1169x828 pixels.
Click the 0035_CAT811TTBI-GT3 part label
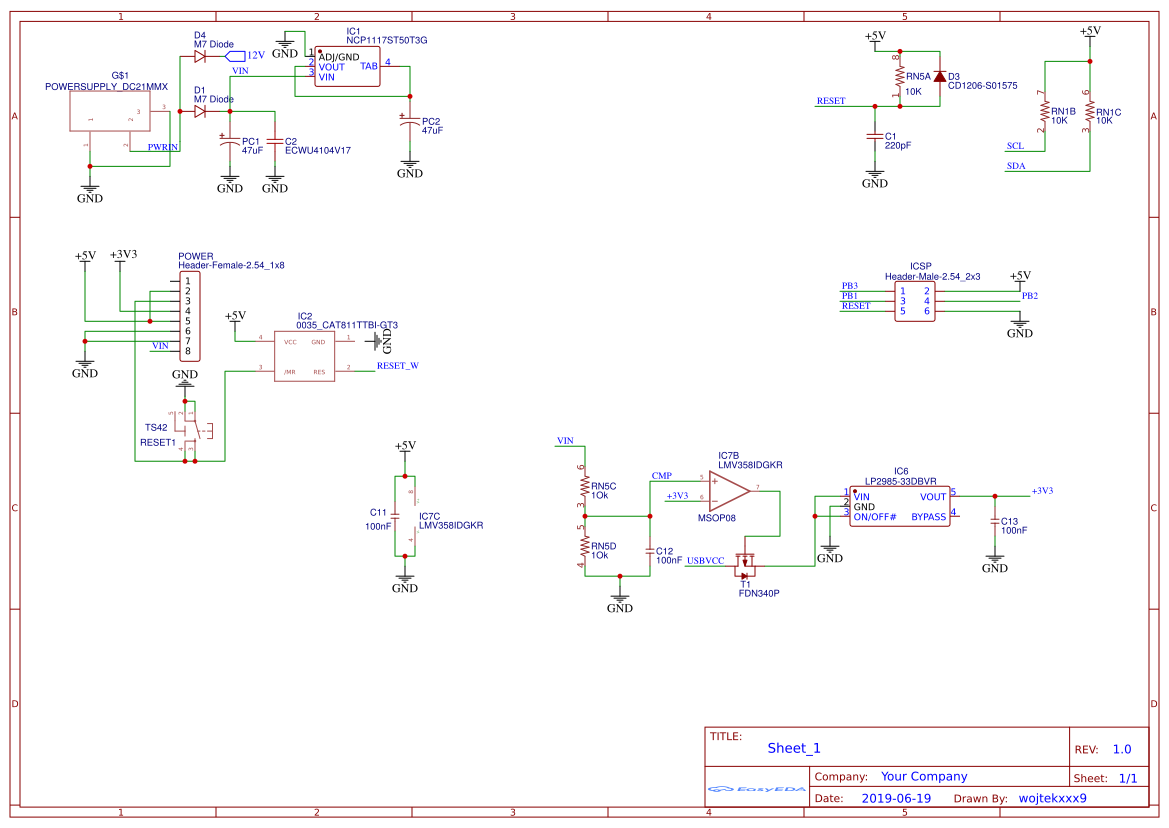(x=347, y=325)
